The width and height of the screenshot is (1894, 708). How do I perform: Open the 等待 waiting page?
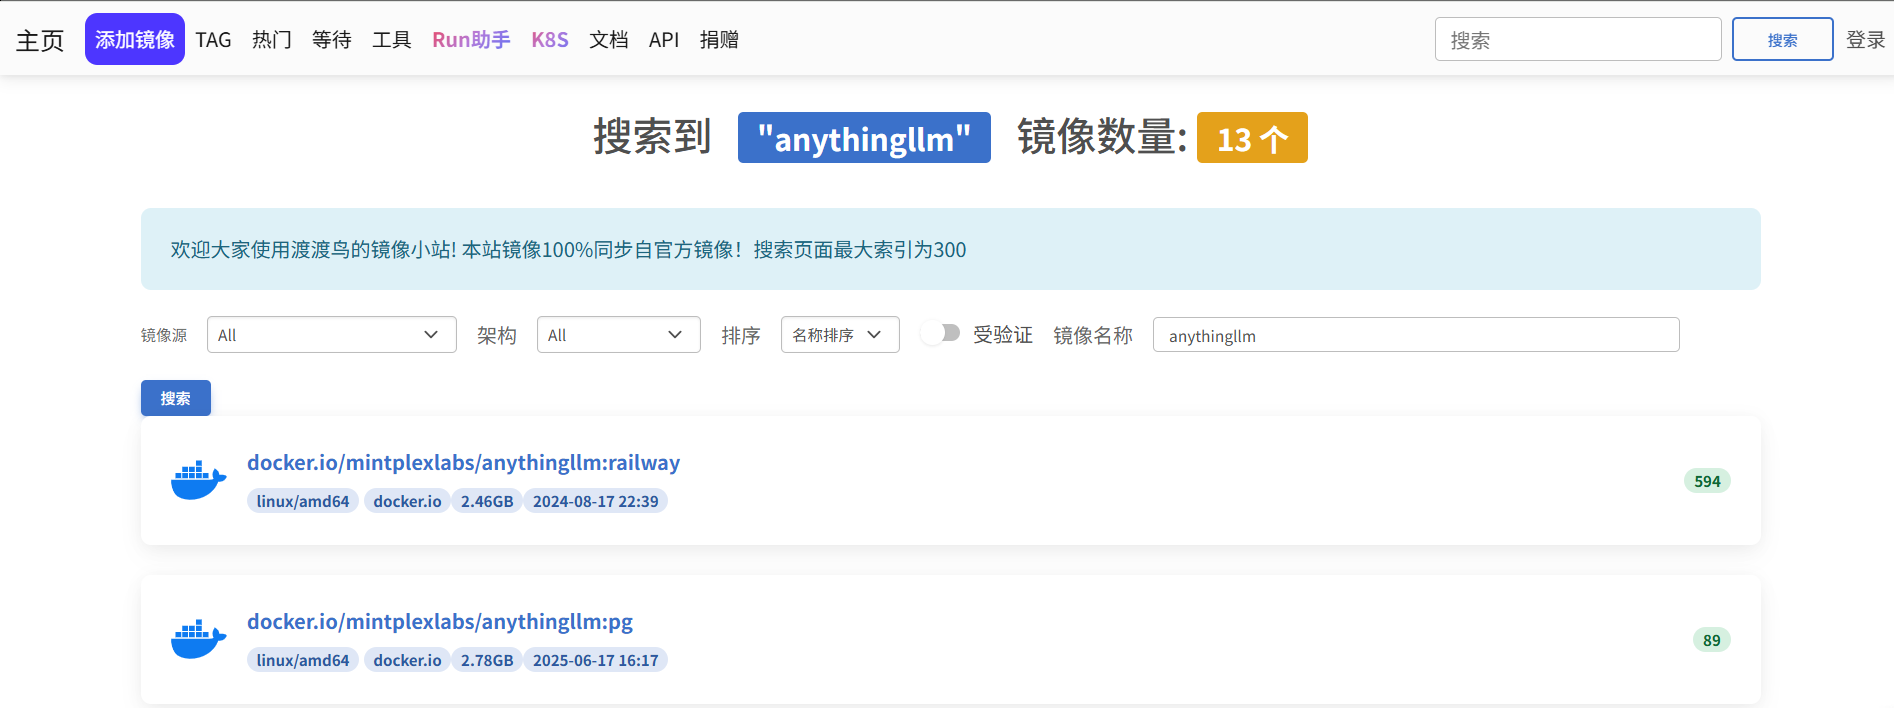331,40
